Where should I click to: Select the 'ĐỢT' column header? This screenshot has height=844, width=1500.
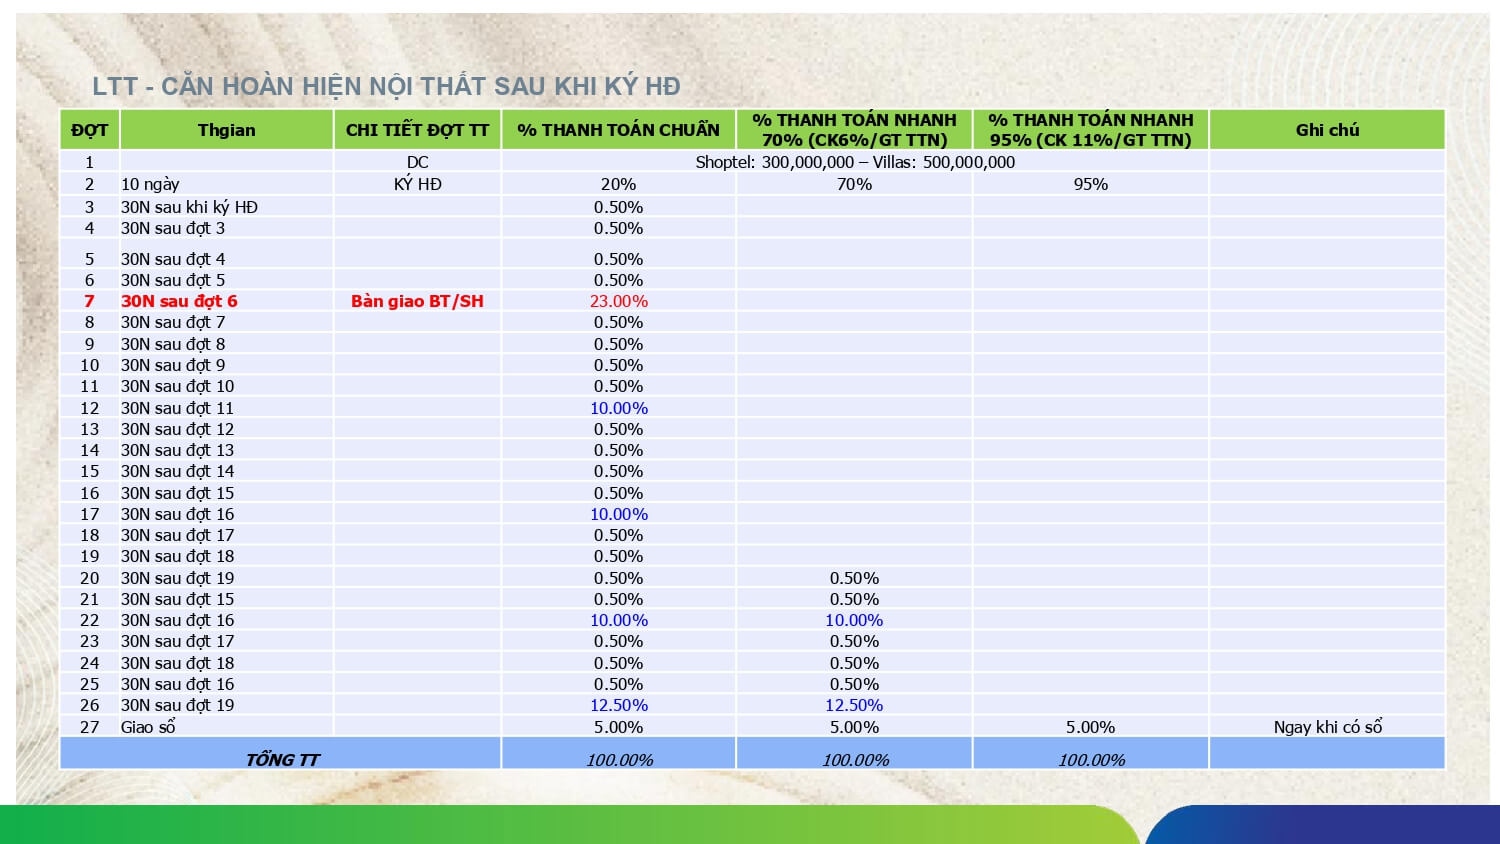(90, 130)
